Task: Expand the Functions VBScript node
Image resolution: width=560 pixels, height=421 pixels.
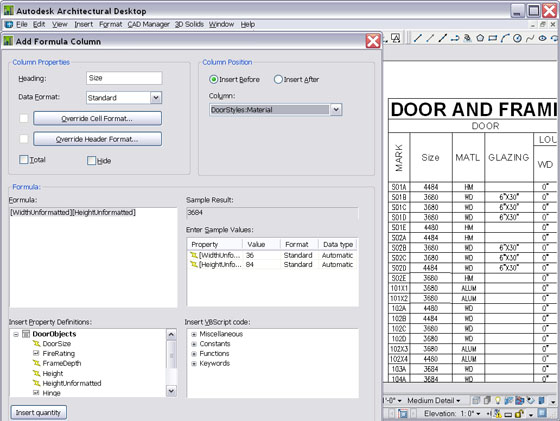Action: (194, 354)
